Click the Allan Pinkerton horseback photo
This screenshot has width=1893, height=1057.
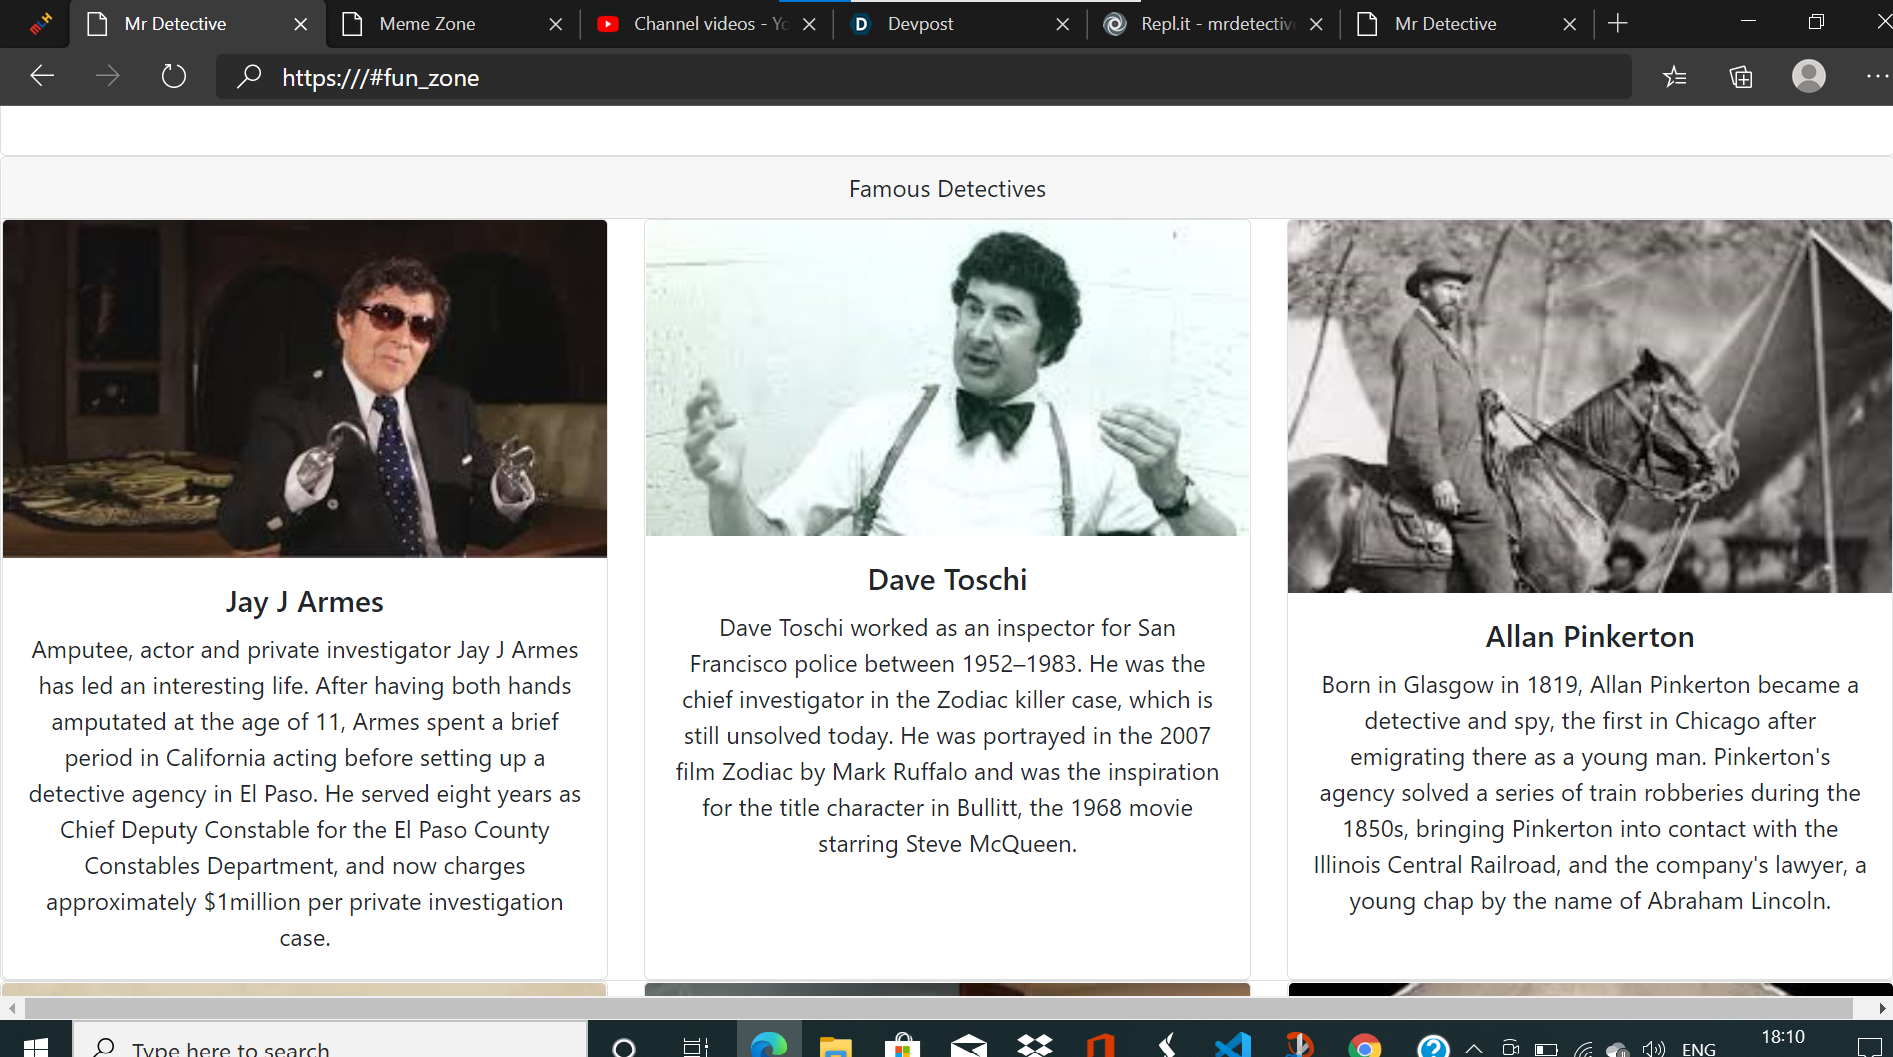[x=1589, y=406]
